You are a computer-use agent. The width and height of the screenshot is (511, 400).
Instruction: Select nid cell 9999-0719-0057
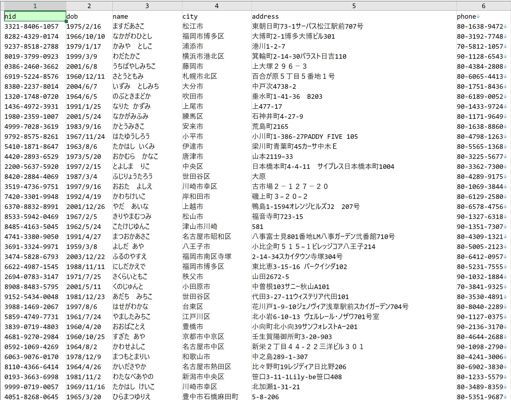(35, 386)
